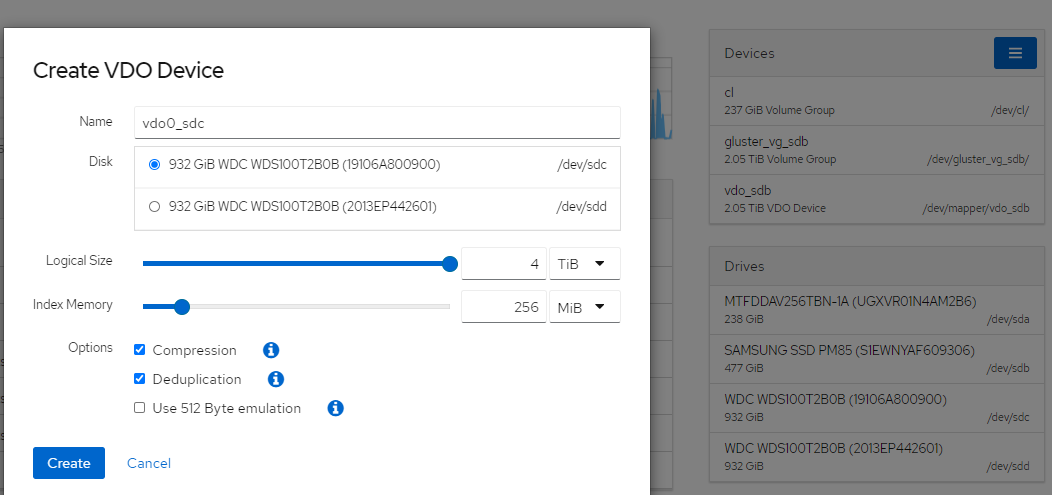
Task: Click the Name field containing vdo0_sdc
Action: pyautogui.click(x=376, y=123)
